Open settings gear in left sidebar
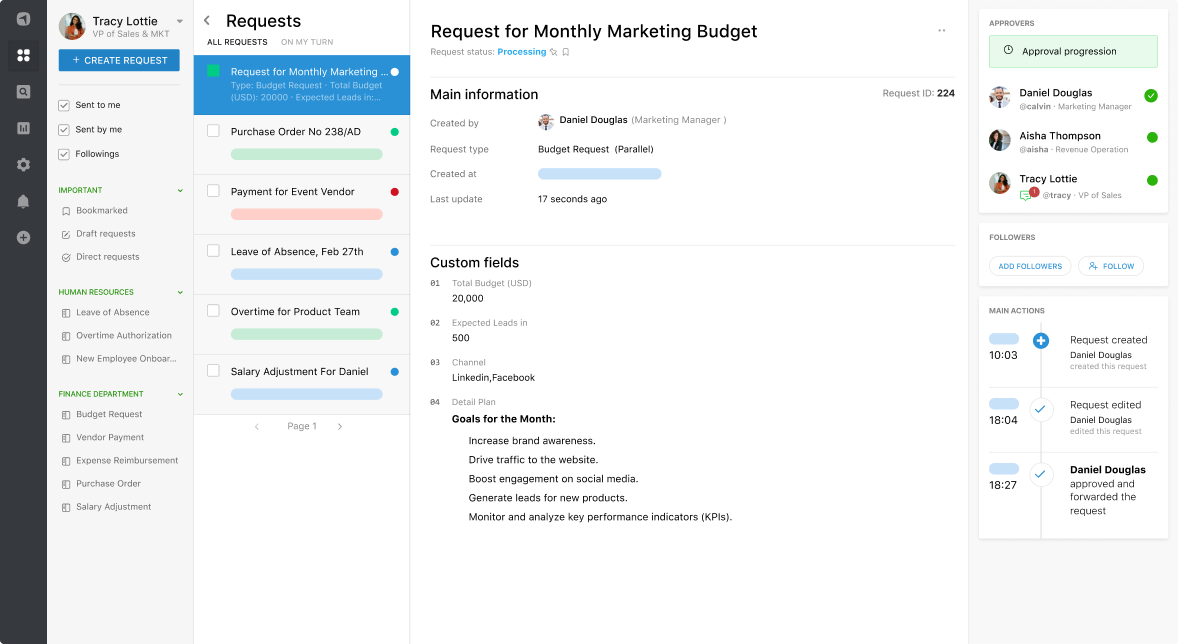Image resolution: width=1178 pixels, height=644 pixels. [x=23, y=165]
